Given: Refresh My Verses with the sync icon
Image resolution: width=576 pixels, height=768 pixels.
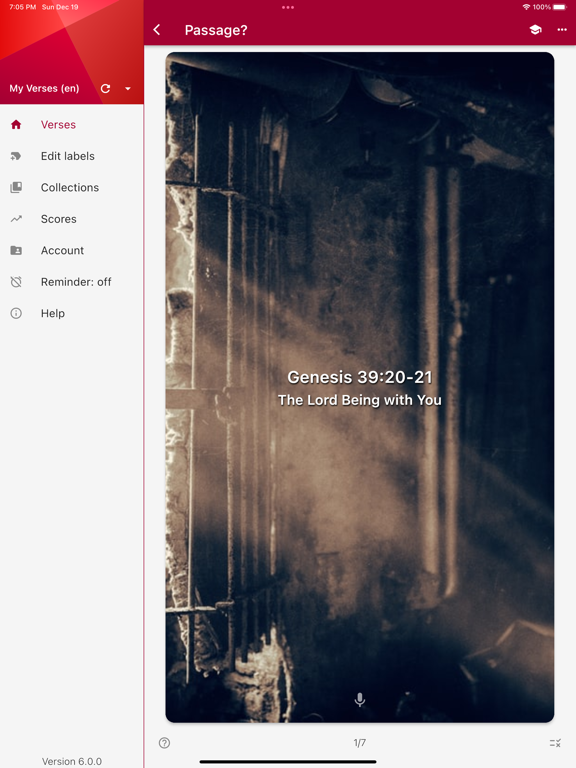Looking at the screenshot, I should 105,89.
